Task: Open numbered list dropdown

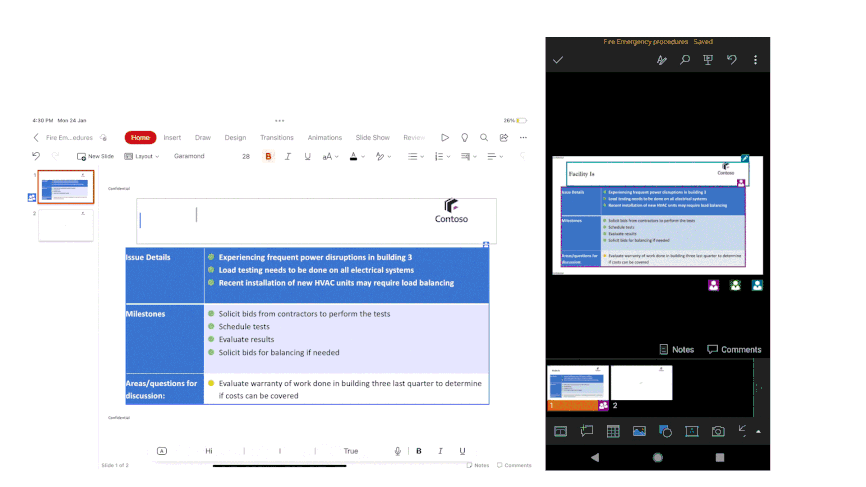Action: click(442, 156)
